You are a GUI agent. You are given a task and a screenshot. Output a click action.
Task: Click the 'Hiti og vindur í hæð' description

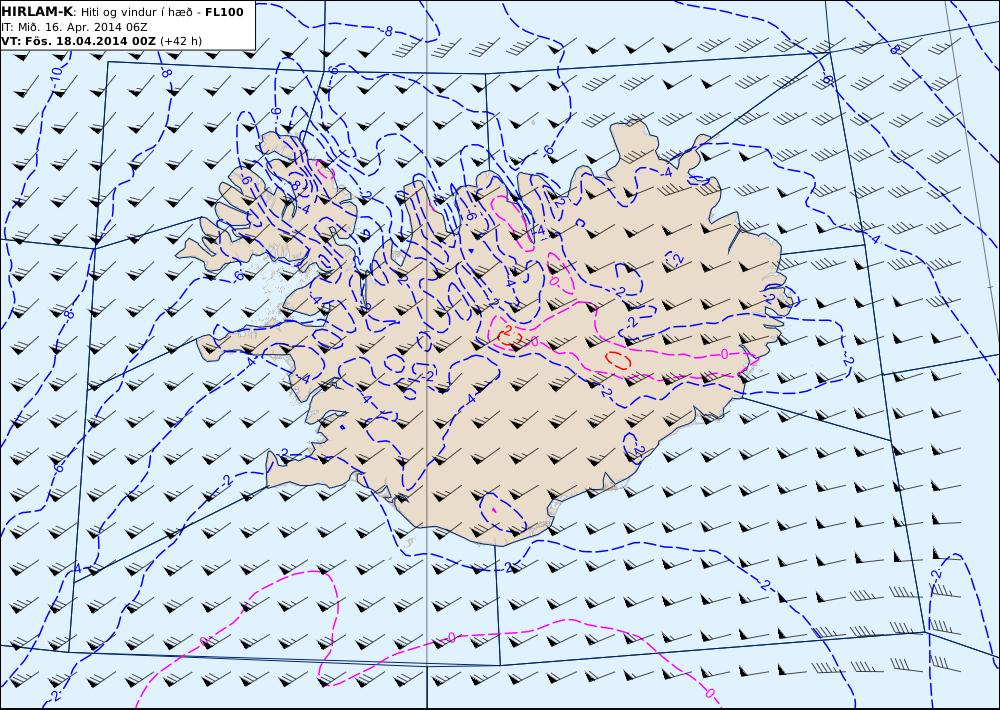(136, 11)
